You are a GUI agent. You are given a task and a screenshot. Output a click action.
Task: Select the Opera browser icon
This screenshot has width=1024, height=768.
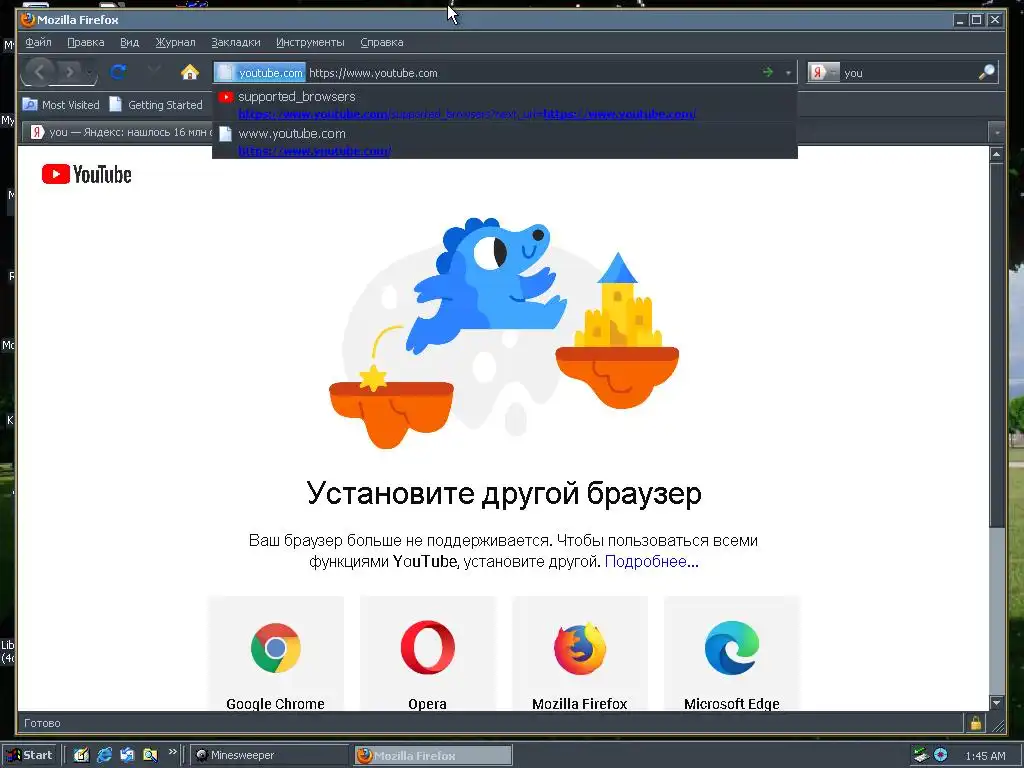point(428,647)
